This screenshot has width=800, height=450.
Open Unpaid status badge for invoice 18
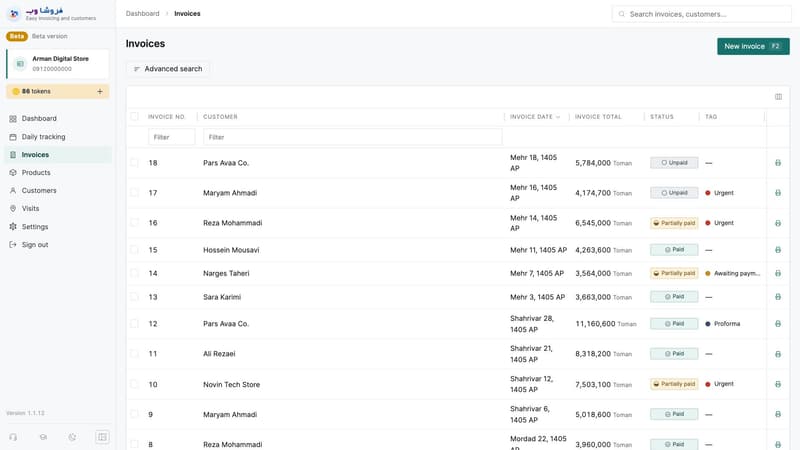(x=674, y=163)
